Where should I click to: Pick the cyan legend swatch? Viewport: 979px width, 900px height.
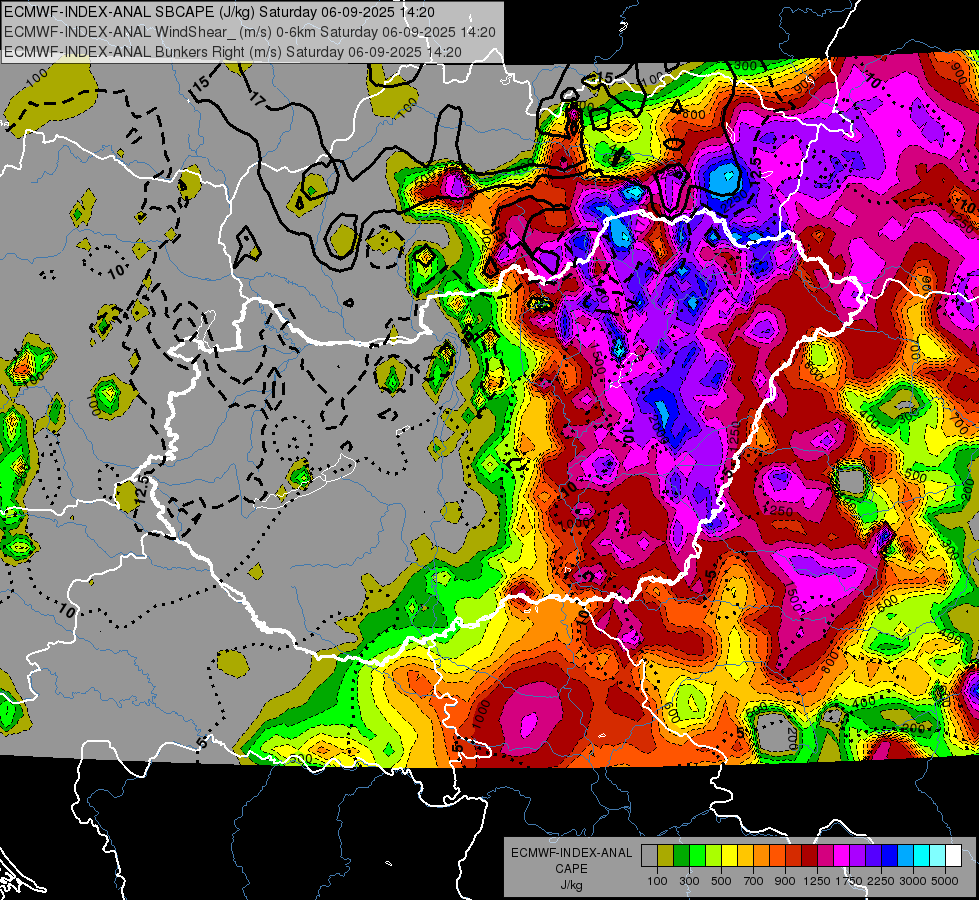click(x=922, y=856)
